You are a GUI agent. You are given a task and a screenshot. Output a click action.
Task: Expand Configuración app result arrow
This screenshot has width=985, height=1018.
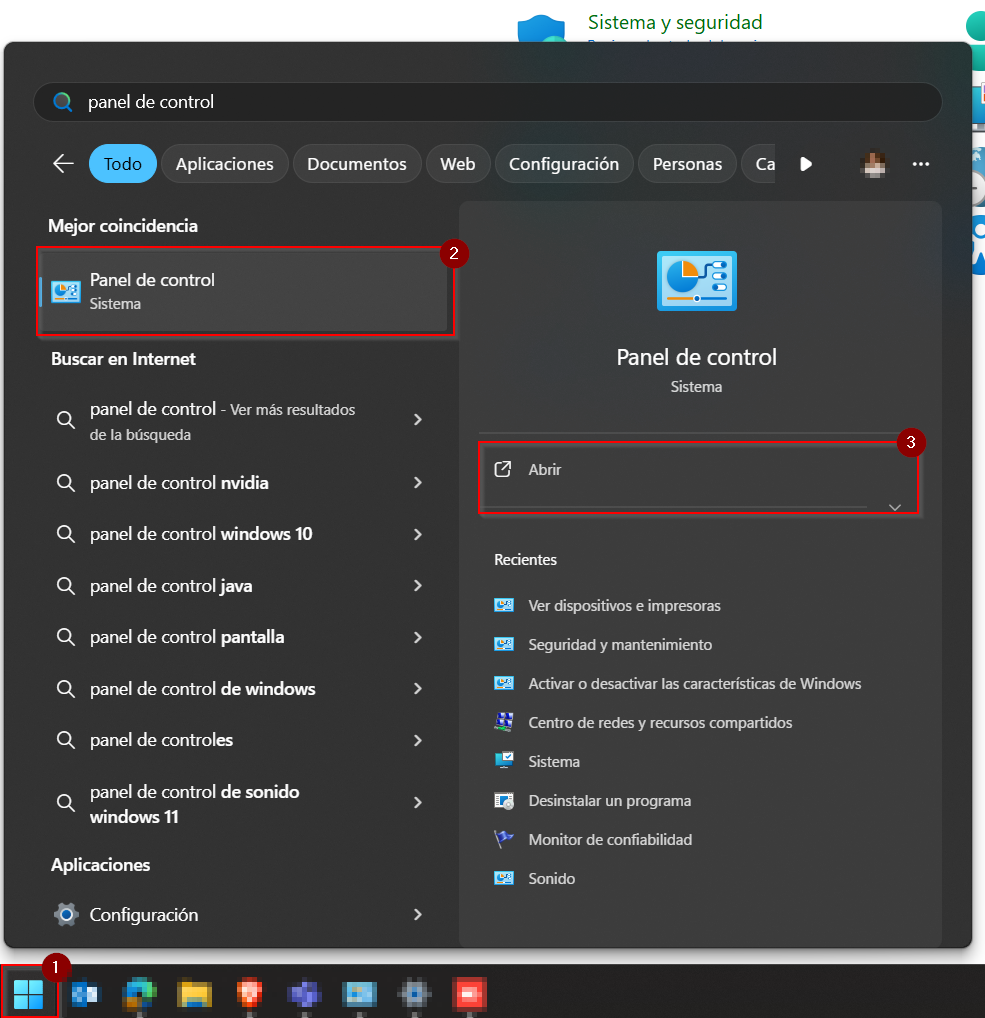click(x=418, y=915)
